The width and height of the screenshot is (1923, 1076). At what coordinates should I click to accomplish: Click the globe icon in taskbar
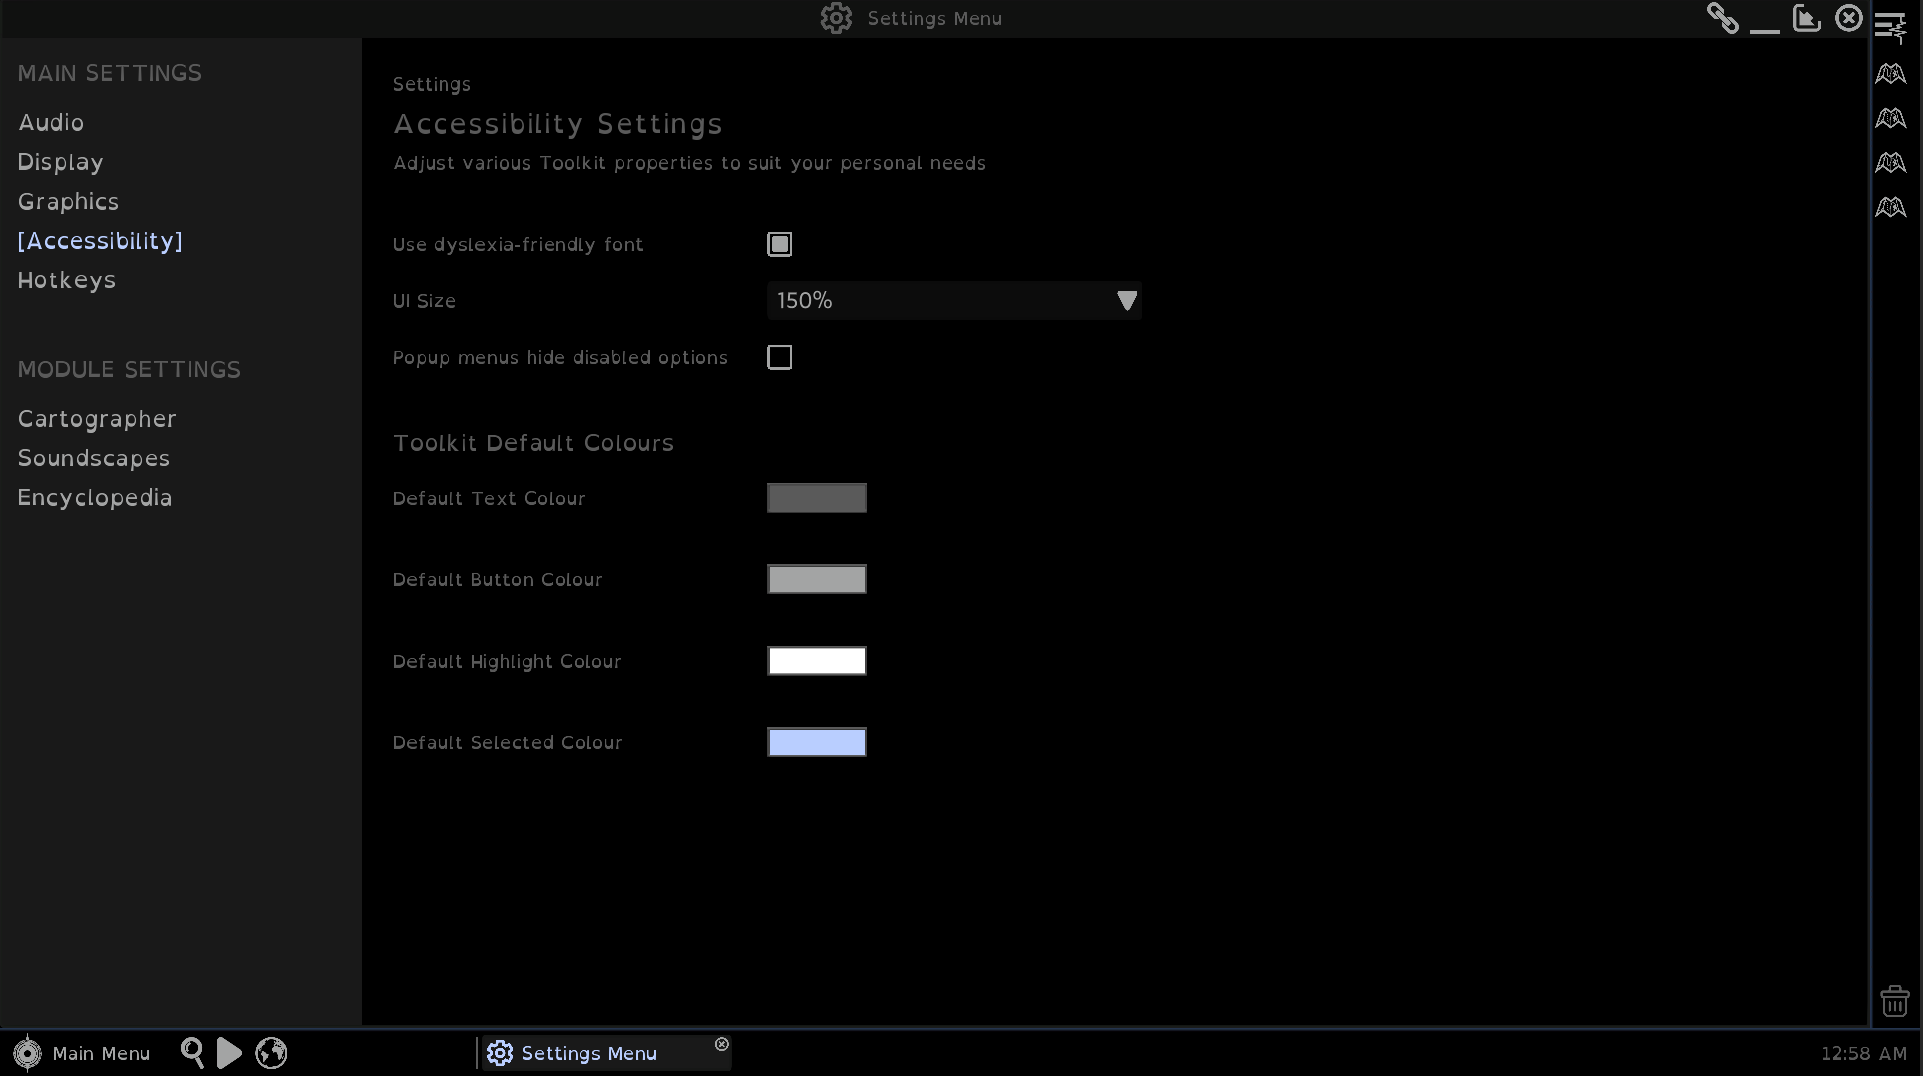[x=271, y=1052]
